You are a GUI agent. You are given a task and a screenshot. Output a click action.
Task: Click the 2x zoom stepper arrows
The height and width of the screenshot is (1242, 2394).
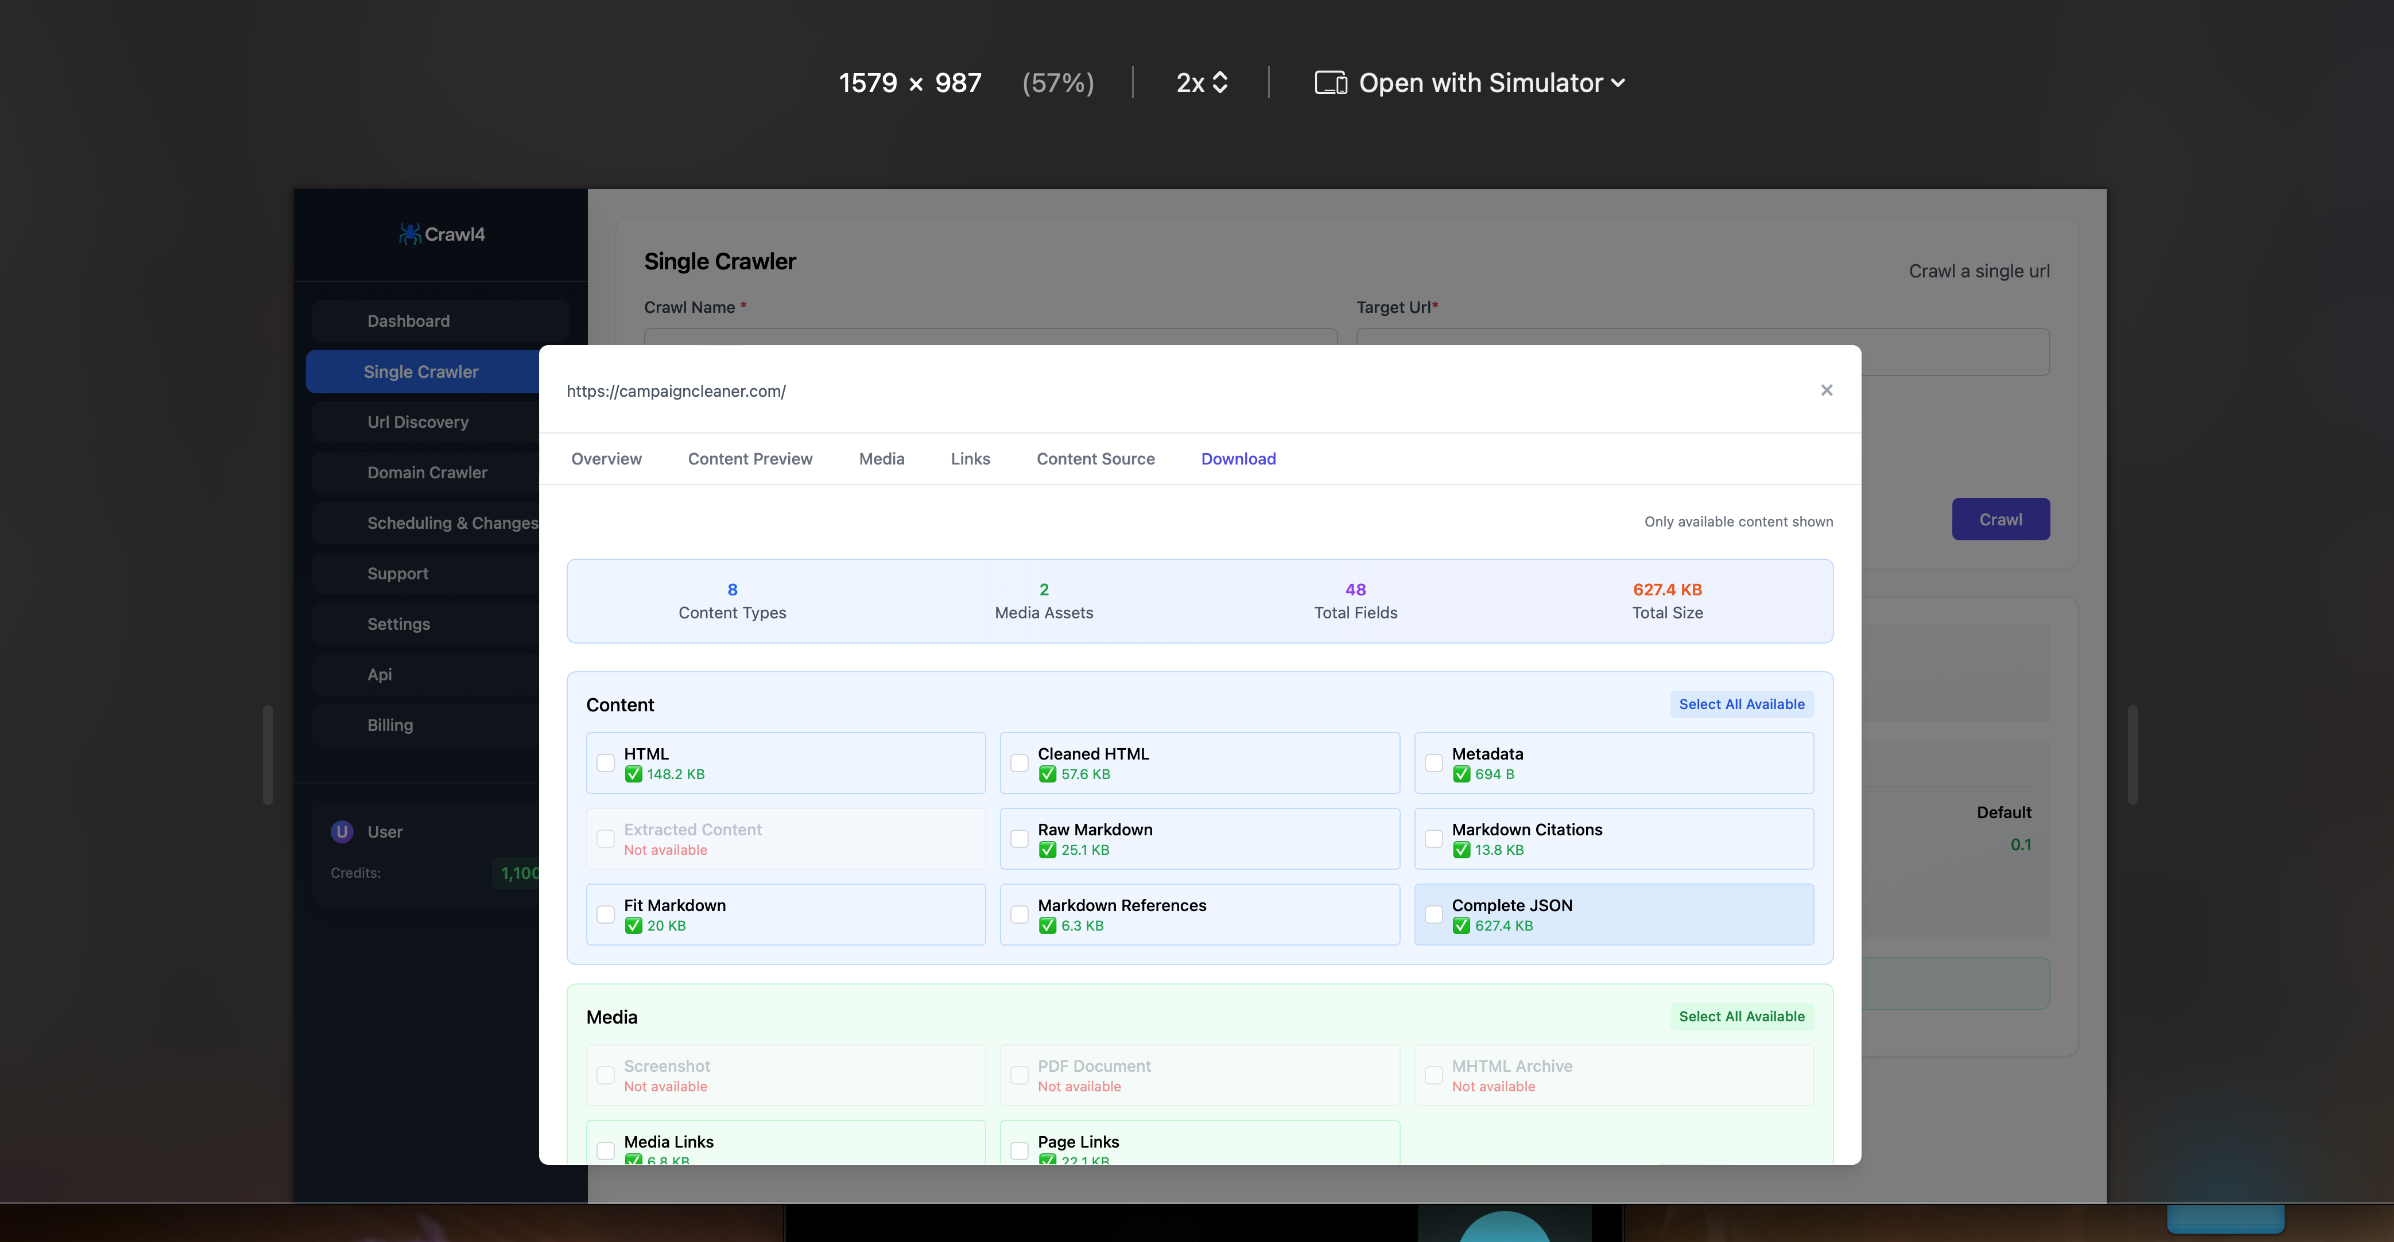click(1221, 82)
